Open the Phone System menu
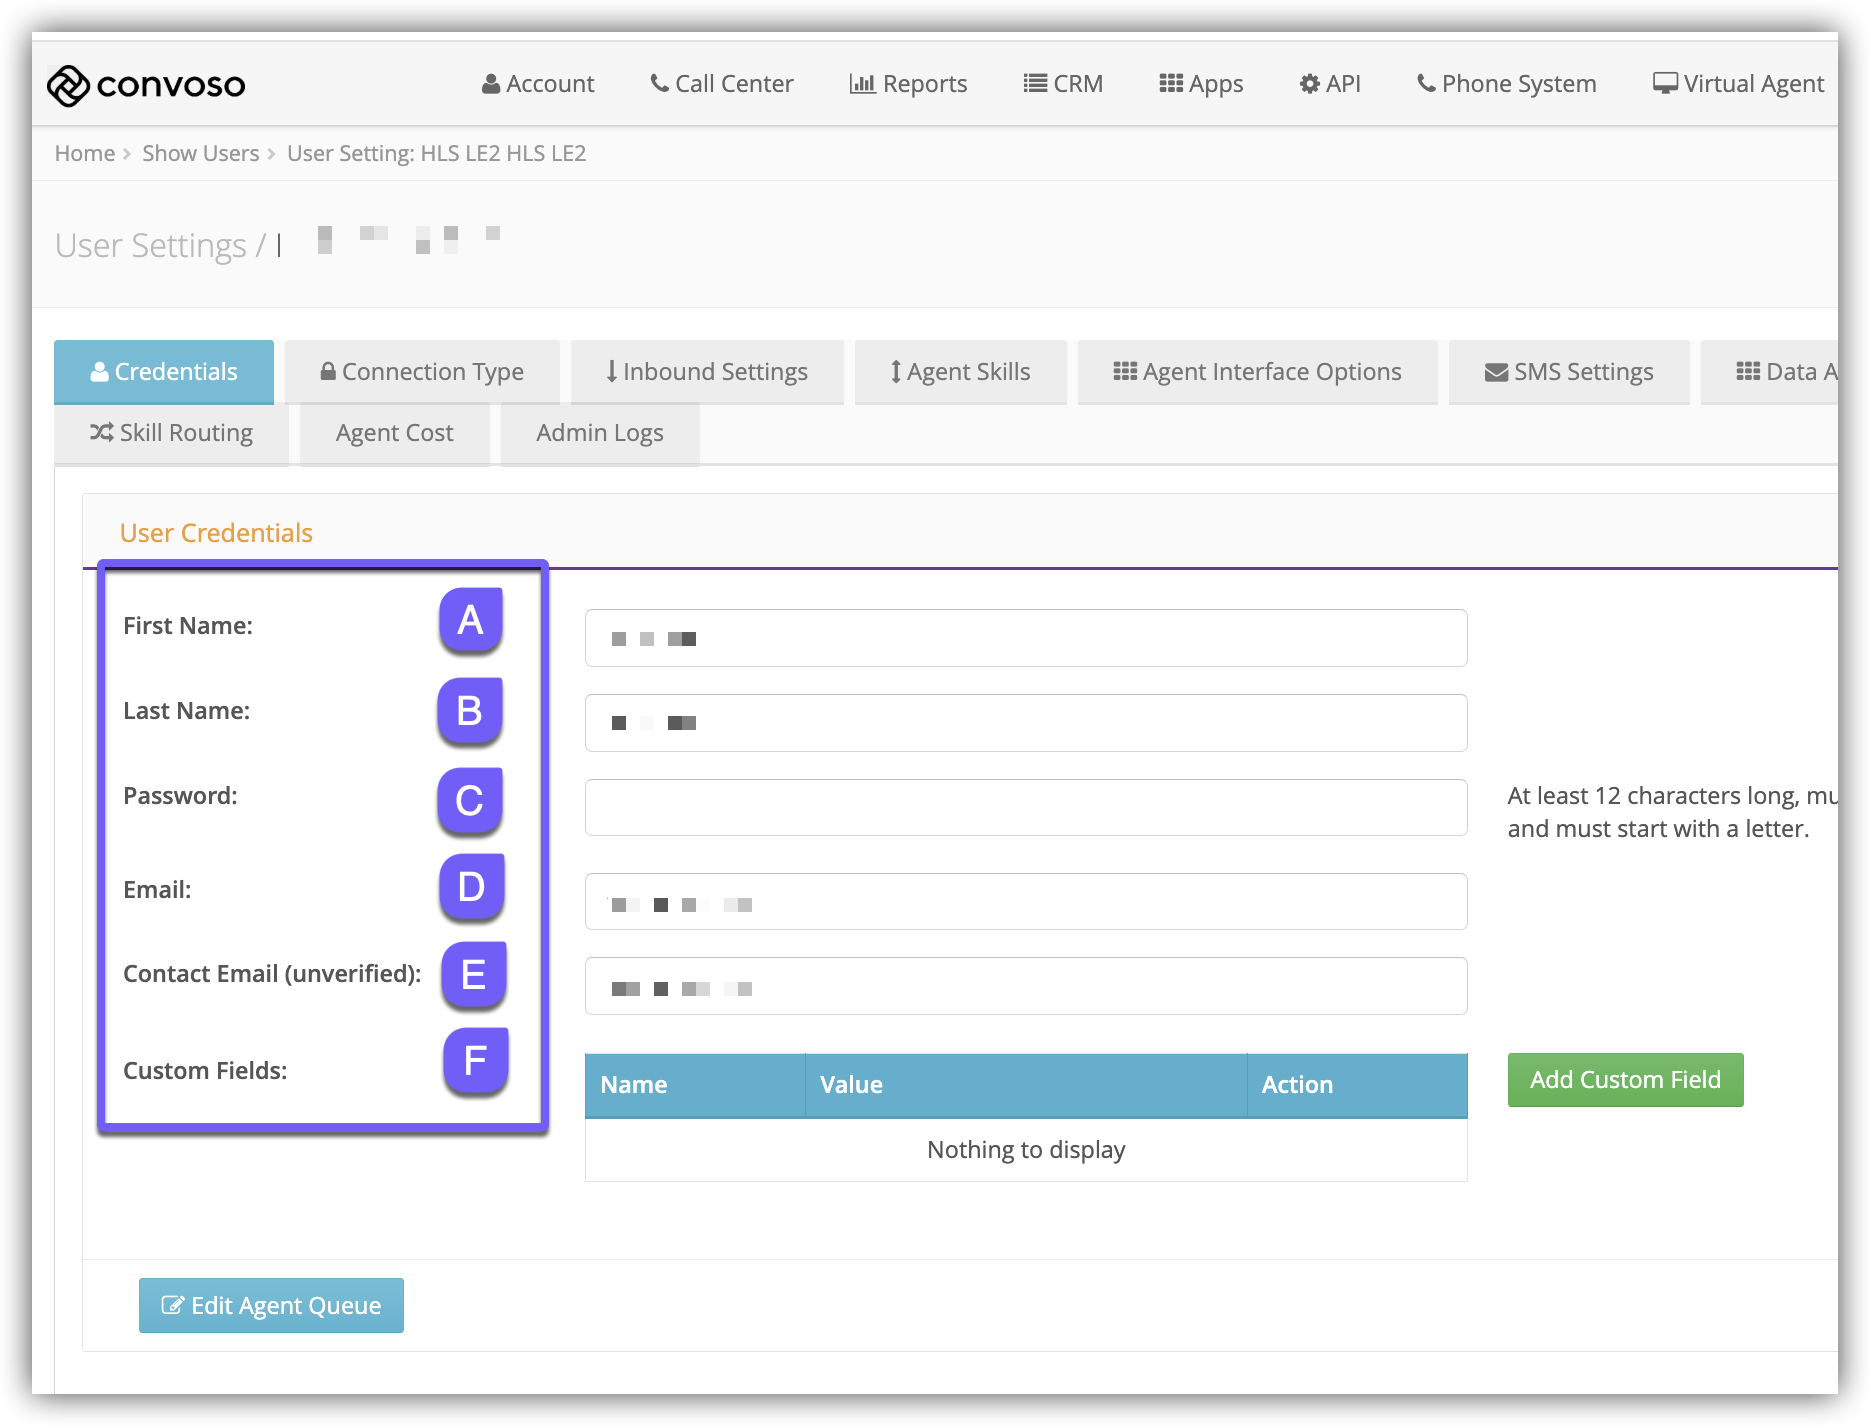This screenshot has width=1870, height=1426. [1506, 84]
